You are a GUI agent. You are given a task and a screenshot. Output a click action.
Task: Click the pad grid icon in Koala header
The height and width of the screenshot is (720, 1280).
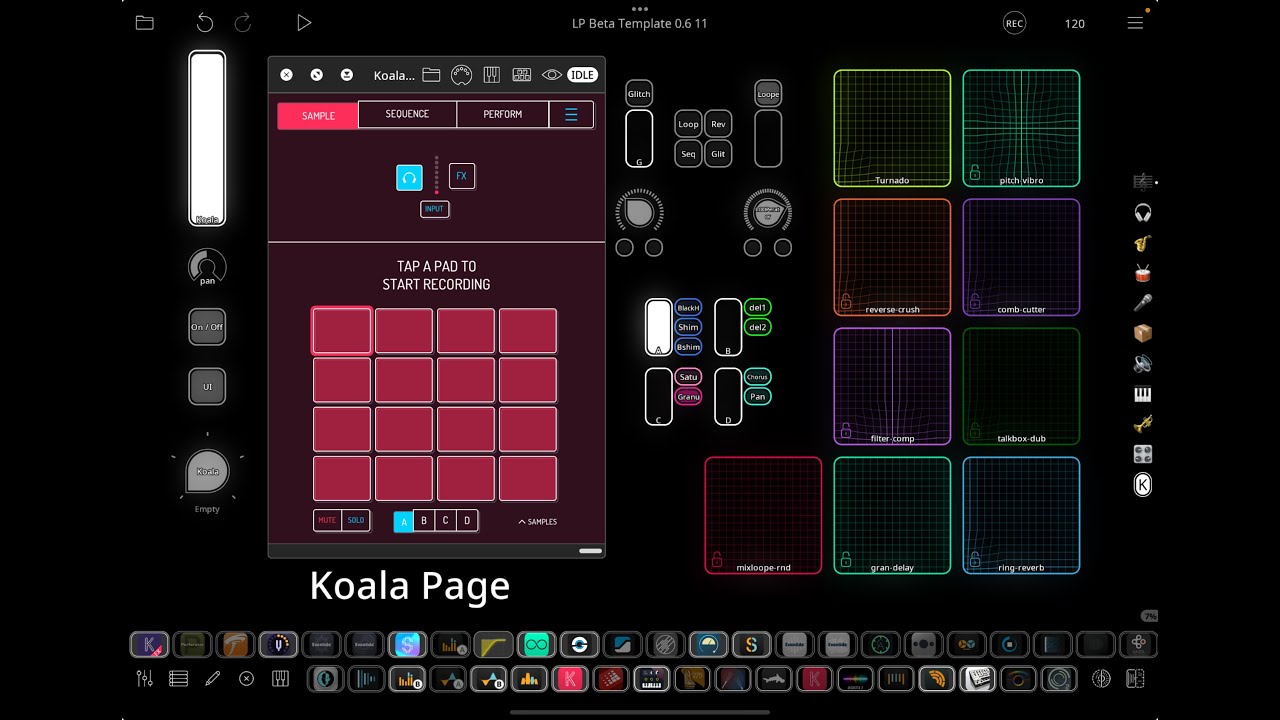[x=521, y=75]
